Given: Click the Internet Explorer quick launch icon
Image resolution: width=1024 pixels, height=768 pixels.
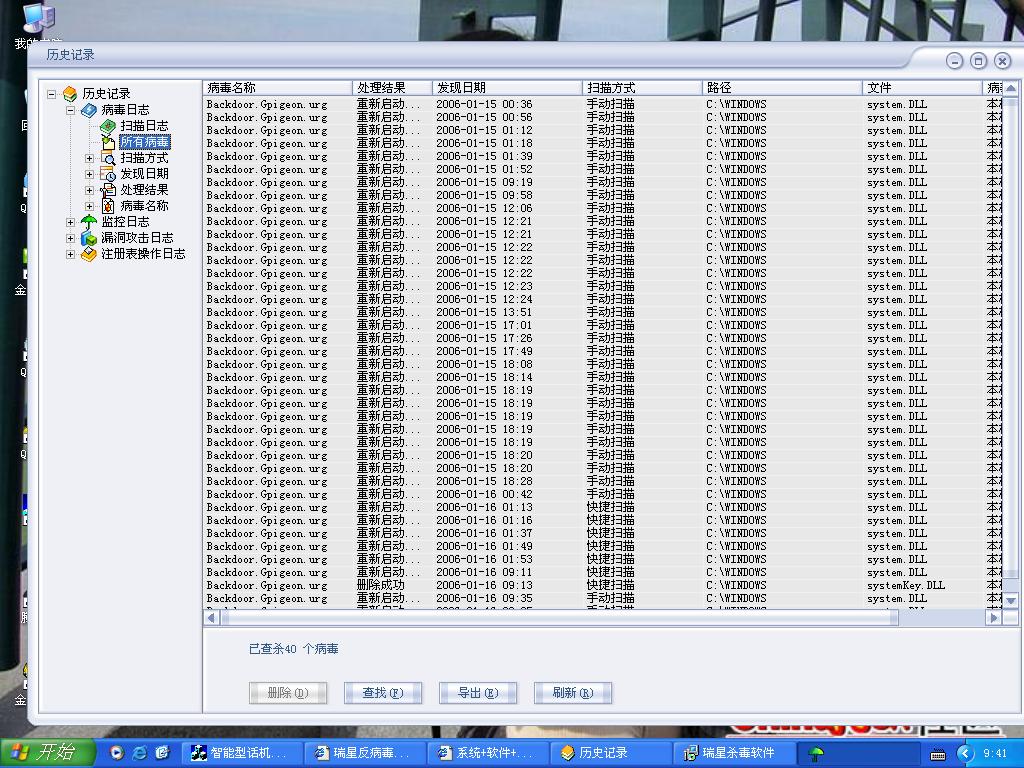Looking at the screenshot, I should pyautogui.click(x=140, y=753).
